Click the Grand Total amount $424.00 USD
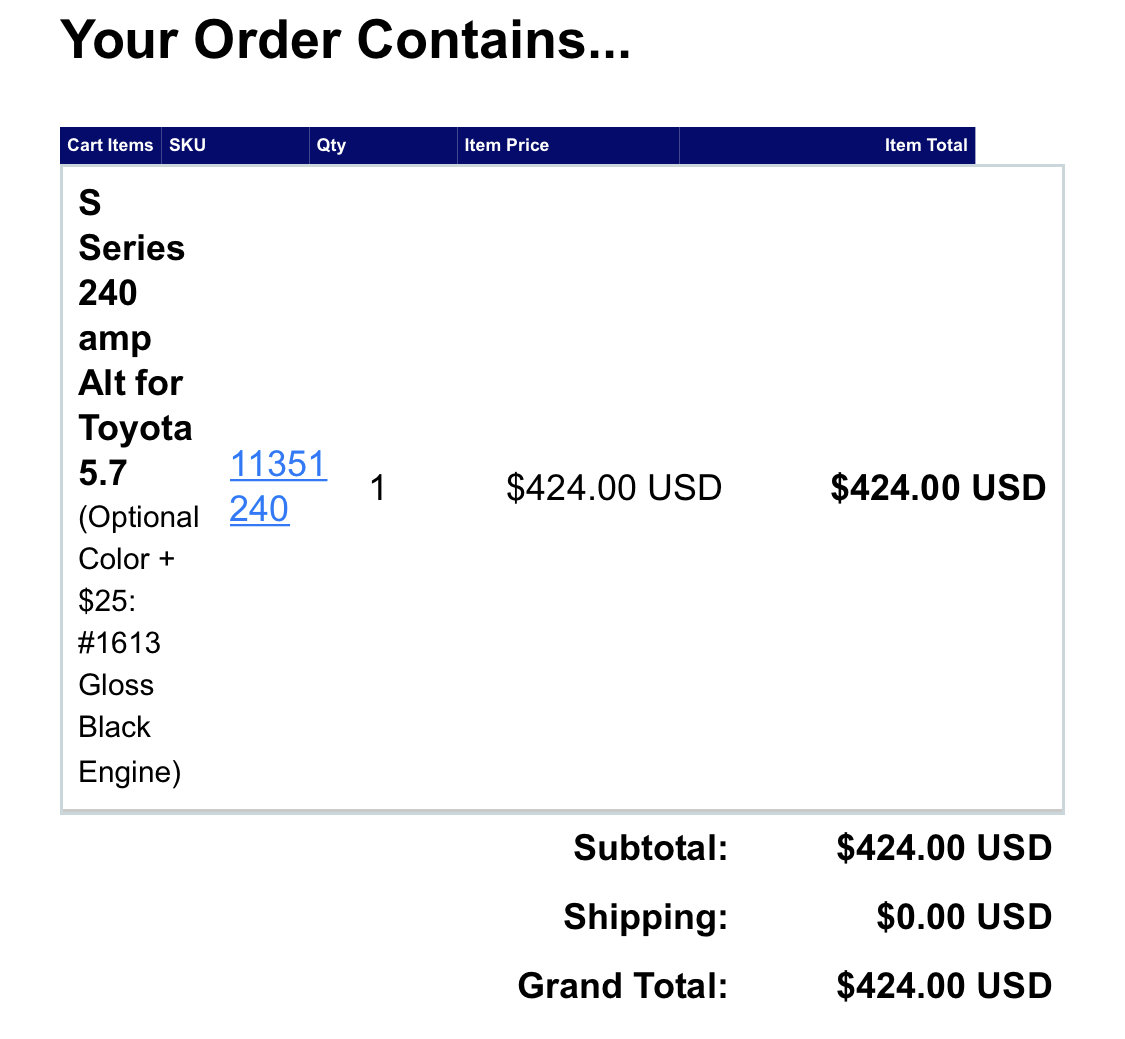The image size is (1125, 1039). [x=943, y=985]
